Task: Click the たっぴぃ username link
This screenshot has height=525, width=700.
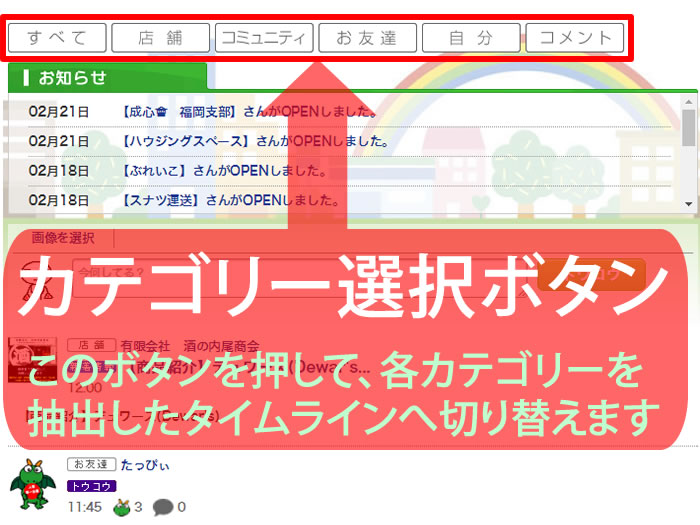Action: pos(145,464)
